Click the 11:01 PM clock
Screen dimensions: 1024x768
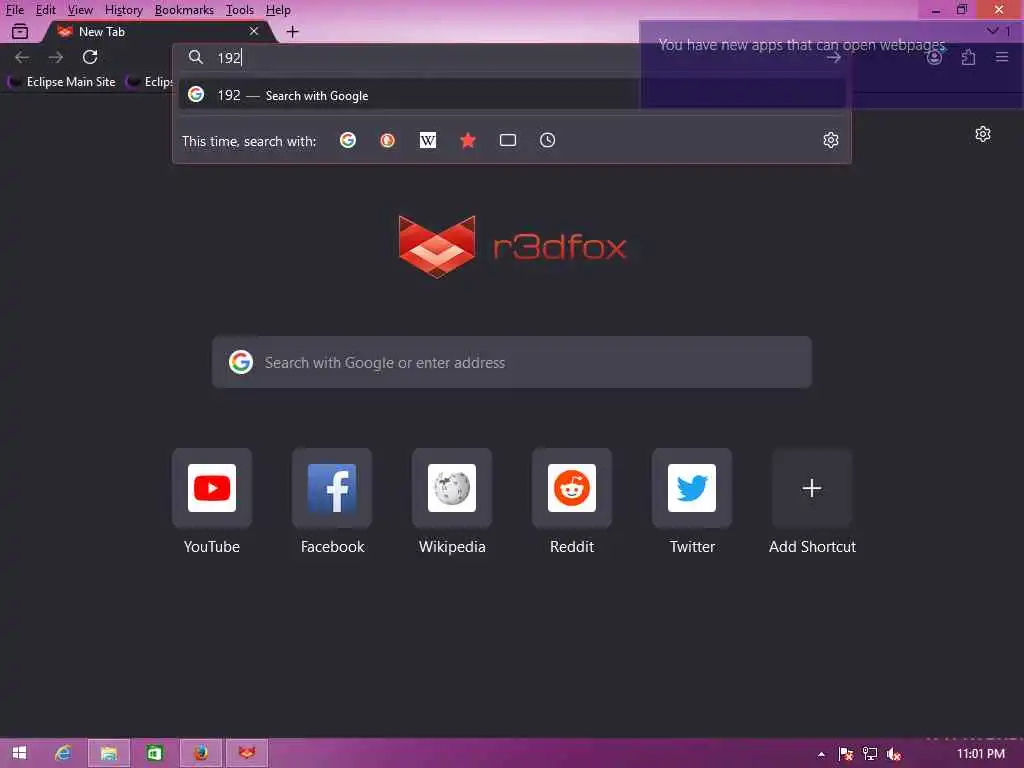click(980, 754)
